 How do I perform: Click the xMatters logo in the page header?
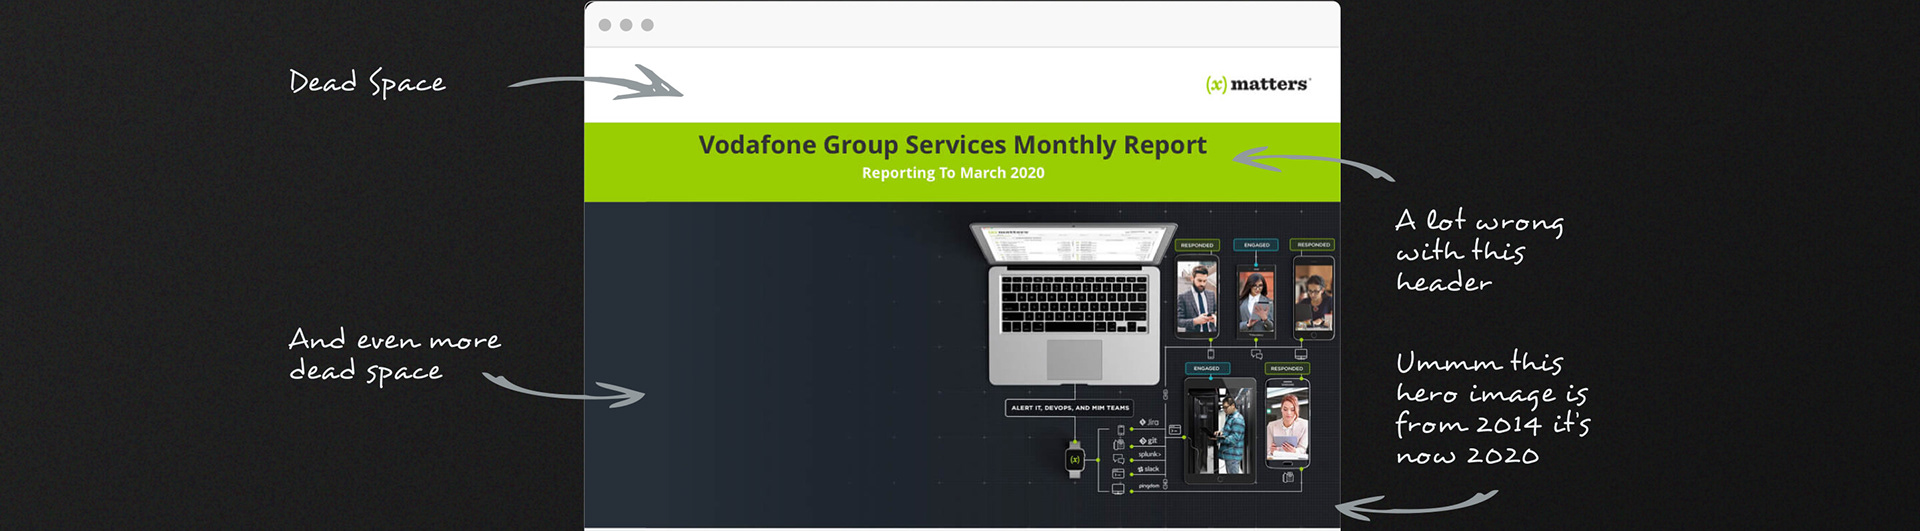(x=1258, y=84)
